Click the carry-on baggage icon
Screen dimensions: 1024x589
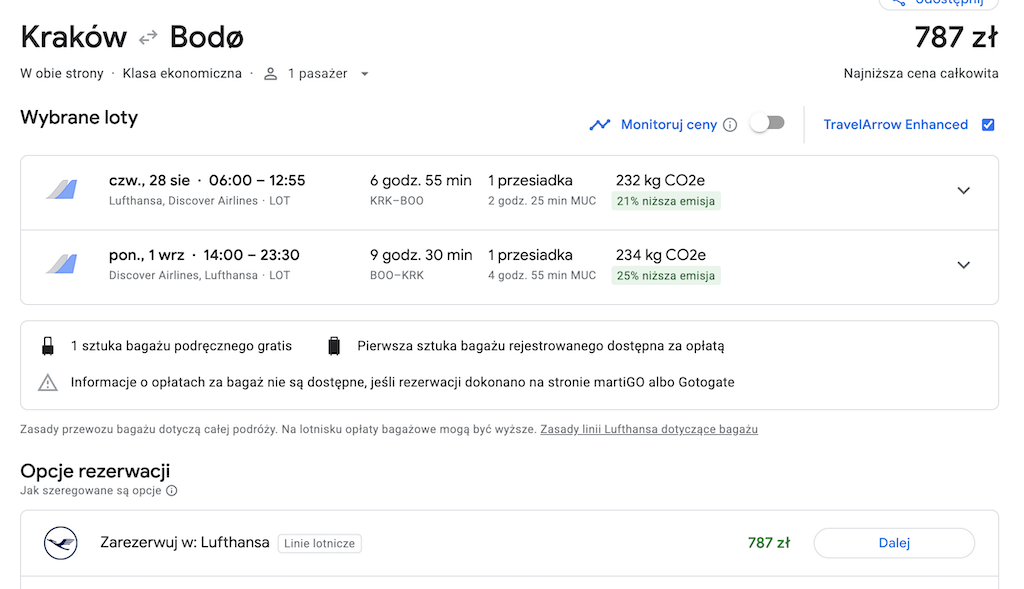pyautogui.click(x=48, y=346)
